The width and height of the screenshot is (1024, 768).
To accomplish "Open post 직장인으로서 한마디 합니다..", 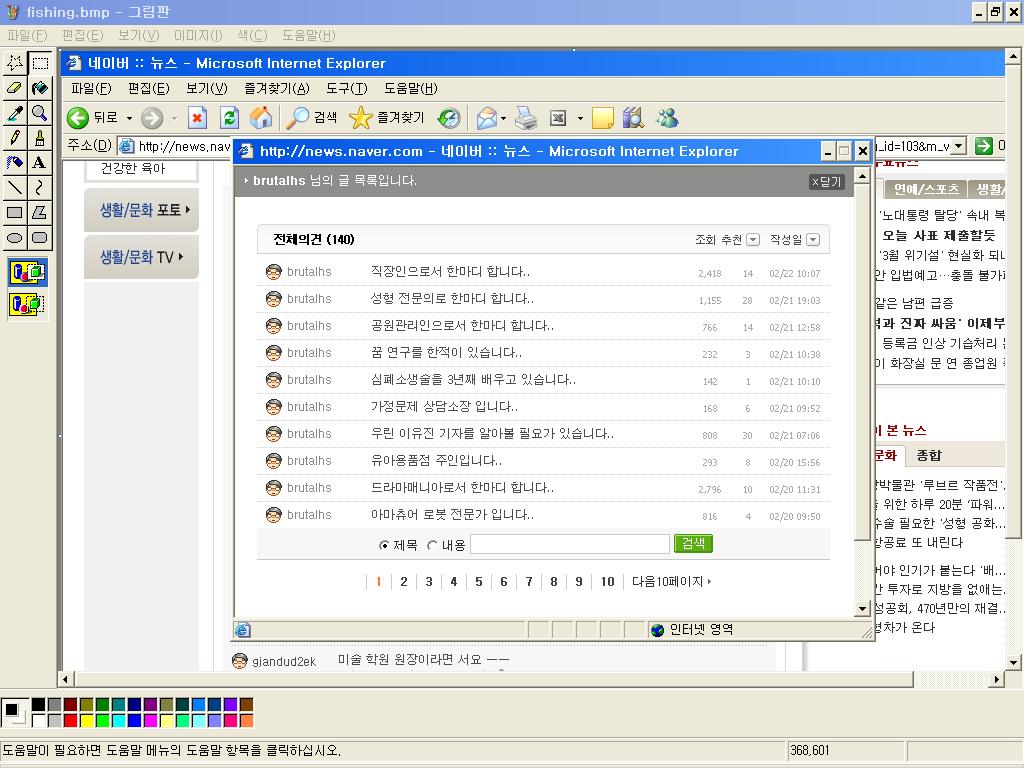I will coord(450,272).
